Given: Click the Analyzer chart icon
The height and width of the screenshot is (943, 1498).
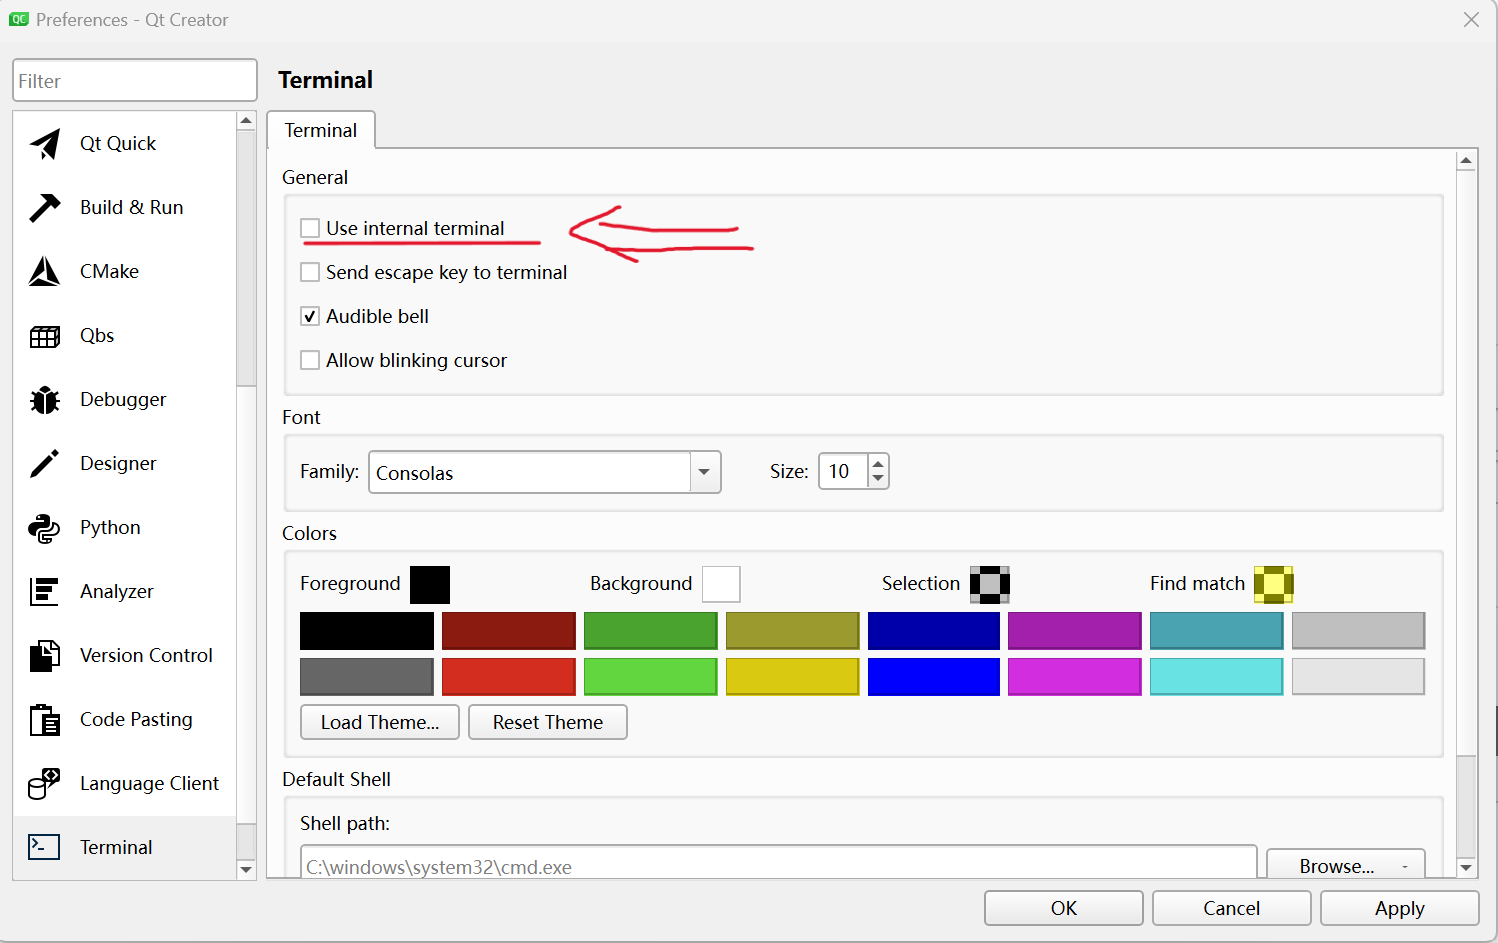Looking at the screenshot, I should pyautogui.click(x=45, y=592).
